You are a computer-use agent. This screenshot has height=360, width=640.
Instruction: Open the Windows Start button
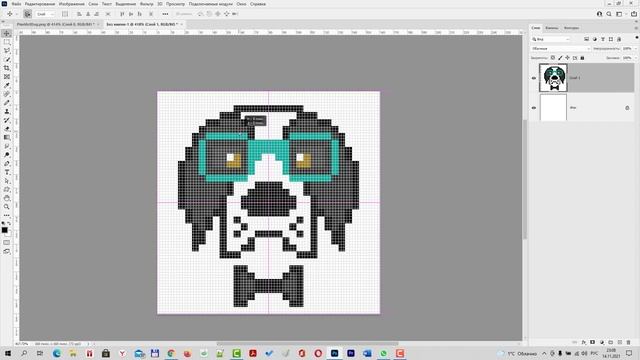7,353
